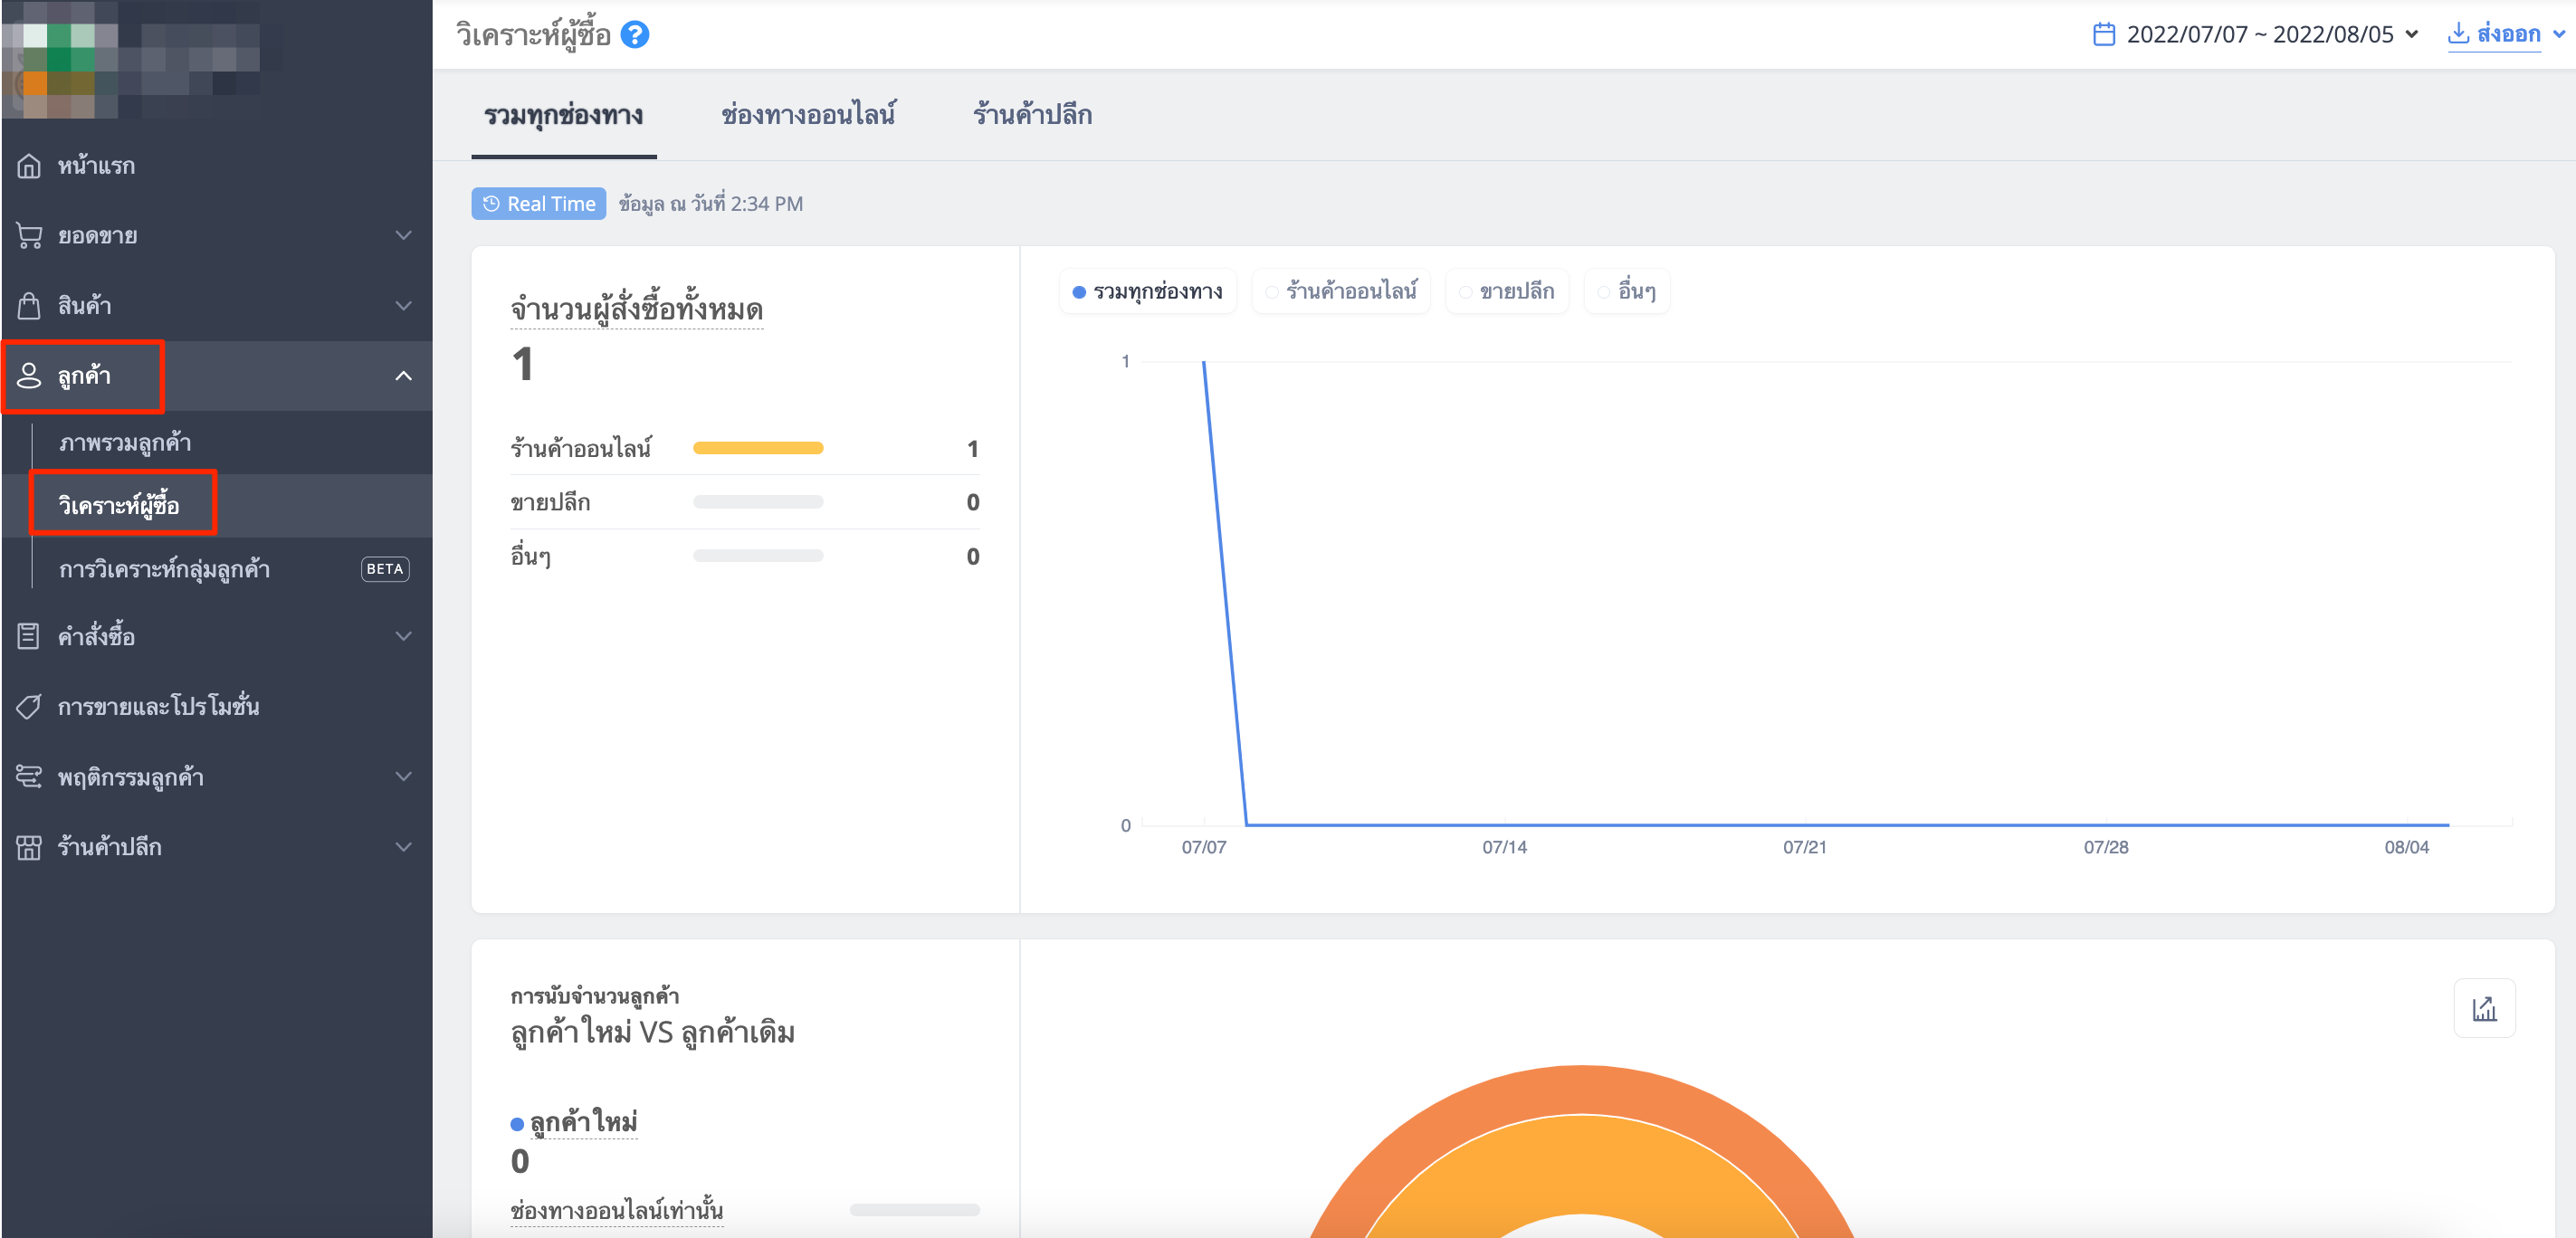Switch to the ร้านค้าปลีก tab
The image size is (2576, 1238).
point(1032,115)
